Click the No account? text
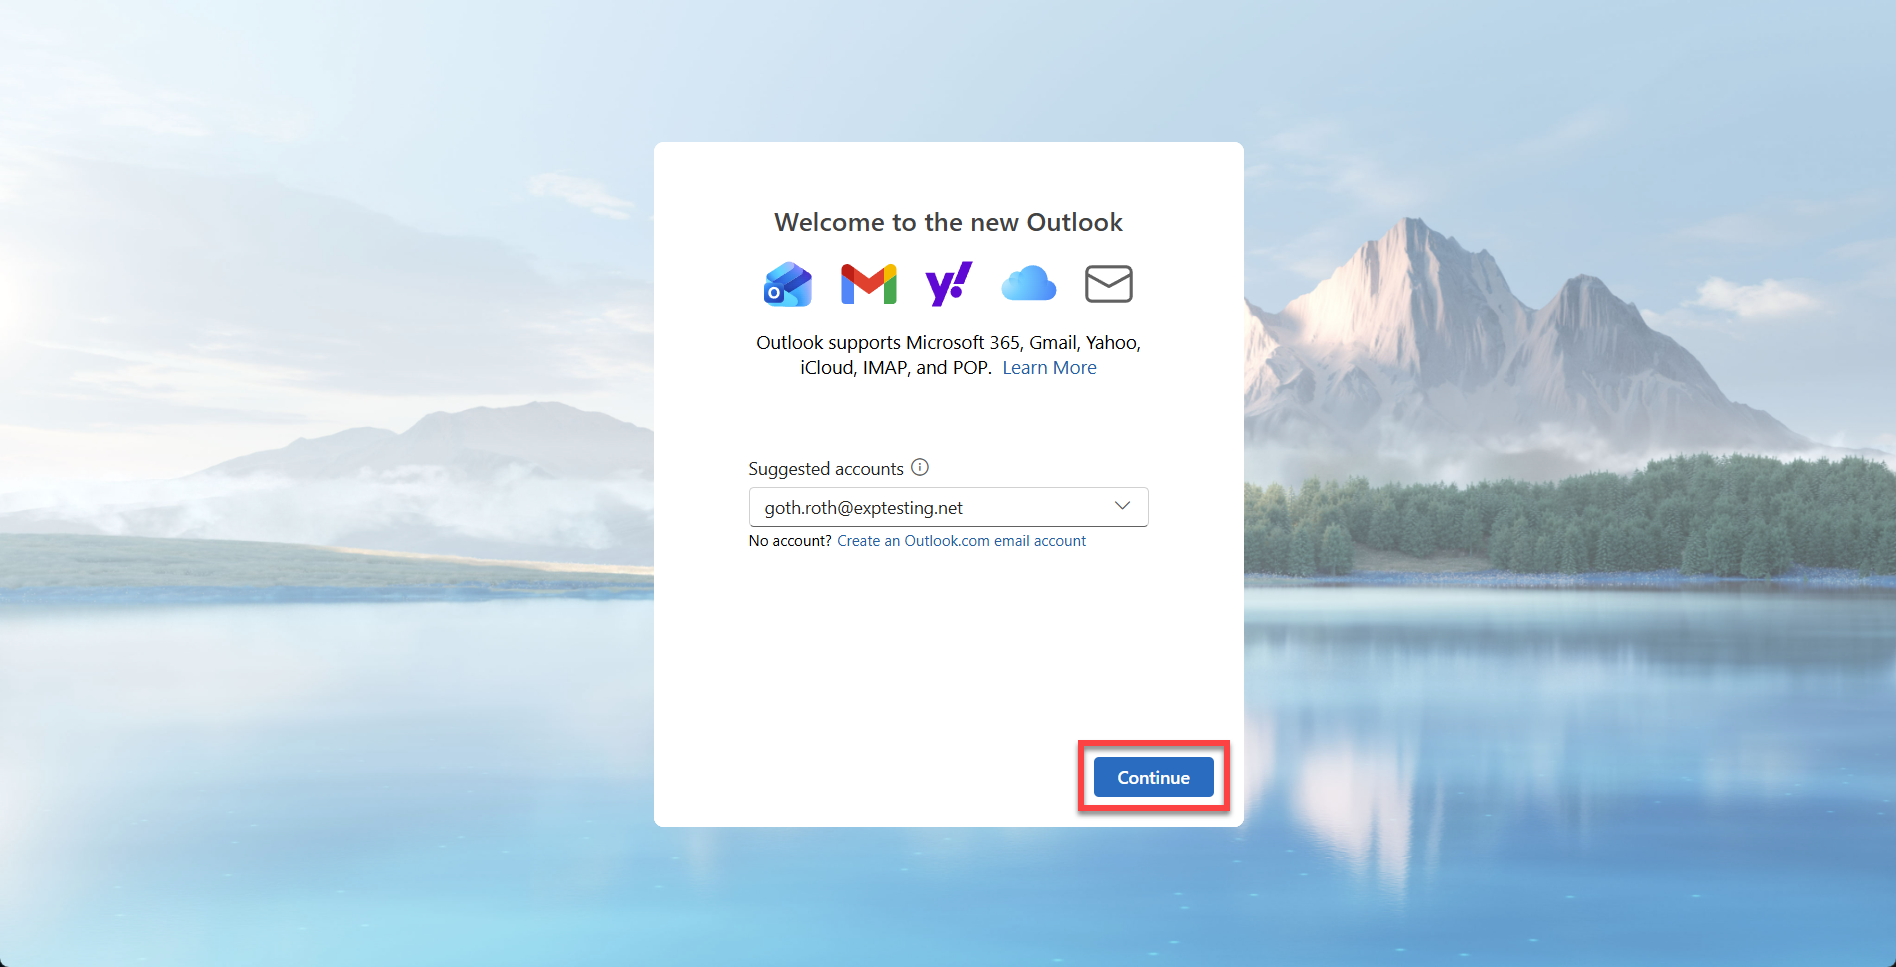This screenshot has height=967, width=1896. pyautogui.click(x=790, y=541)
